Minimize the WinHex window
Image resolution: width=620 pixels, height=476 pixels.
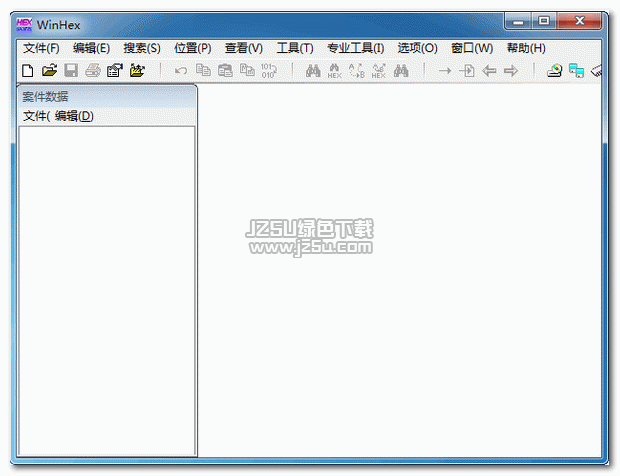coord(518,21)
